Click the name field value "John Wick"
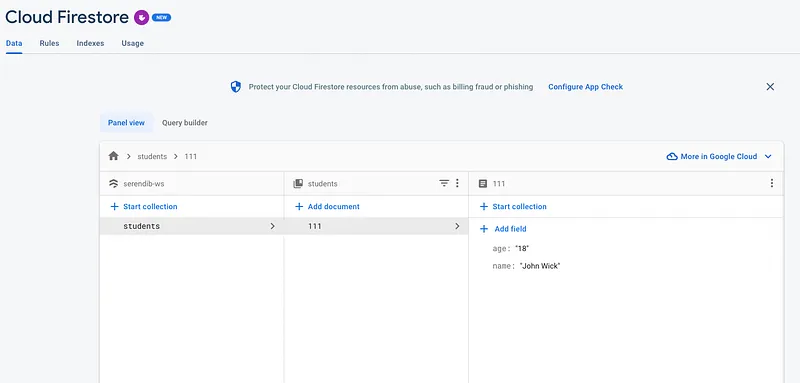800x383 pixels. coord(540,266)
